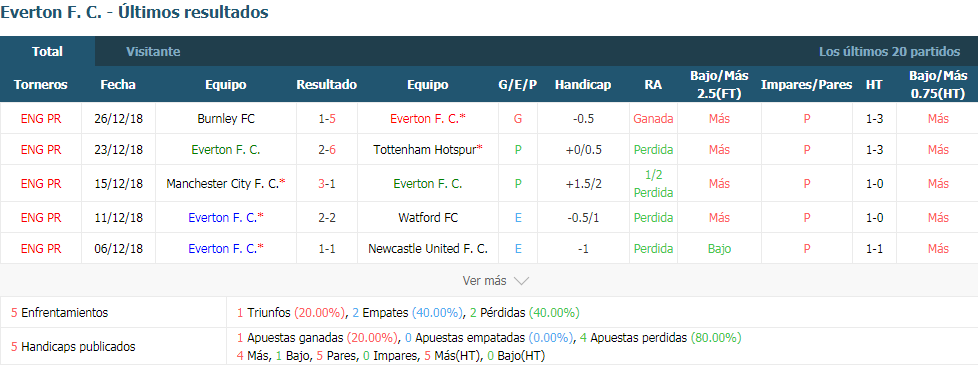Open Tottenham Hotspur team link
978x367 pixels.
coord(428,150)
